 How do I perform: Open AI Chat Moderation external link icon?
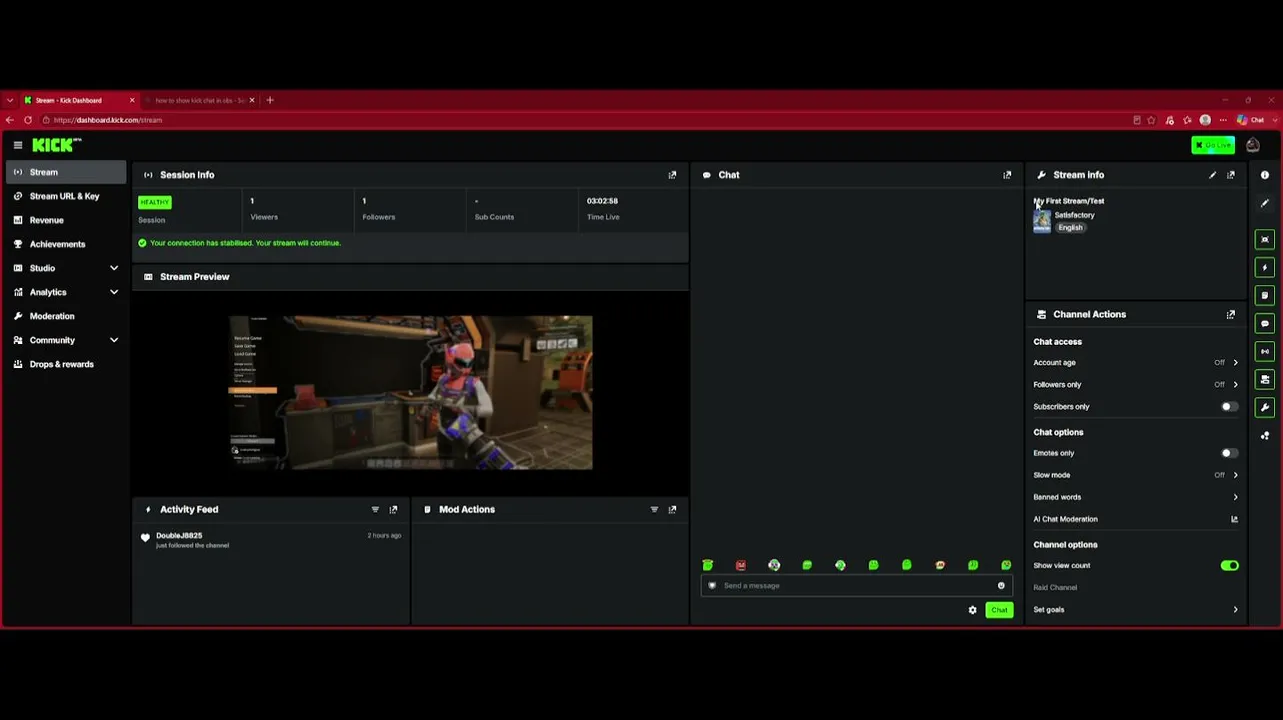[1234, 519]
